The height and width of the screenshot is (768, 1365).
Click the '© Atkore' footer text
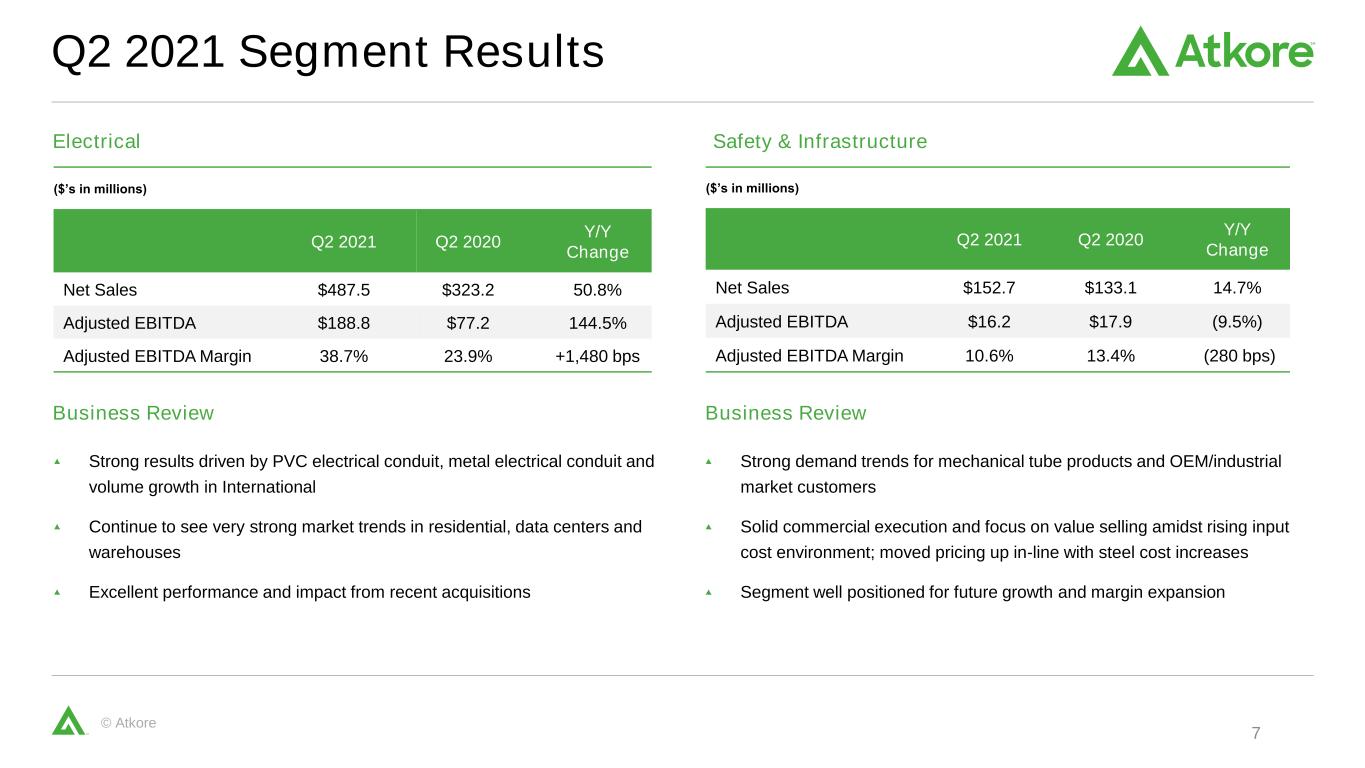click(129, 723)
